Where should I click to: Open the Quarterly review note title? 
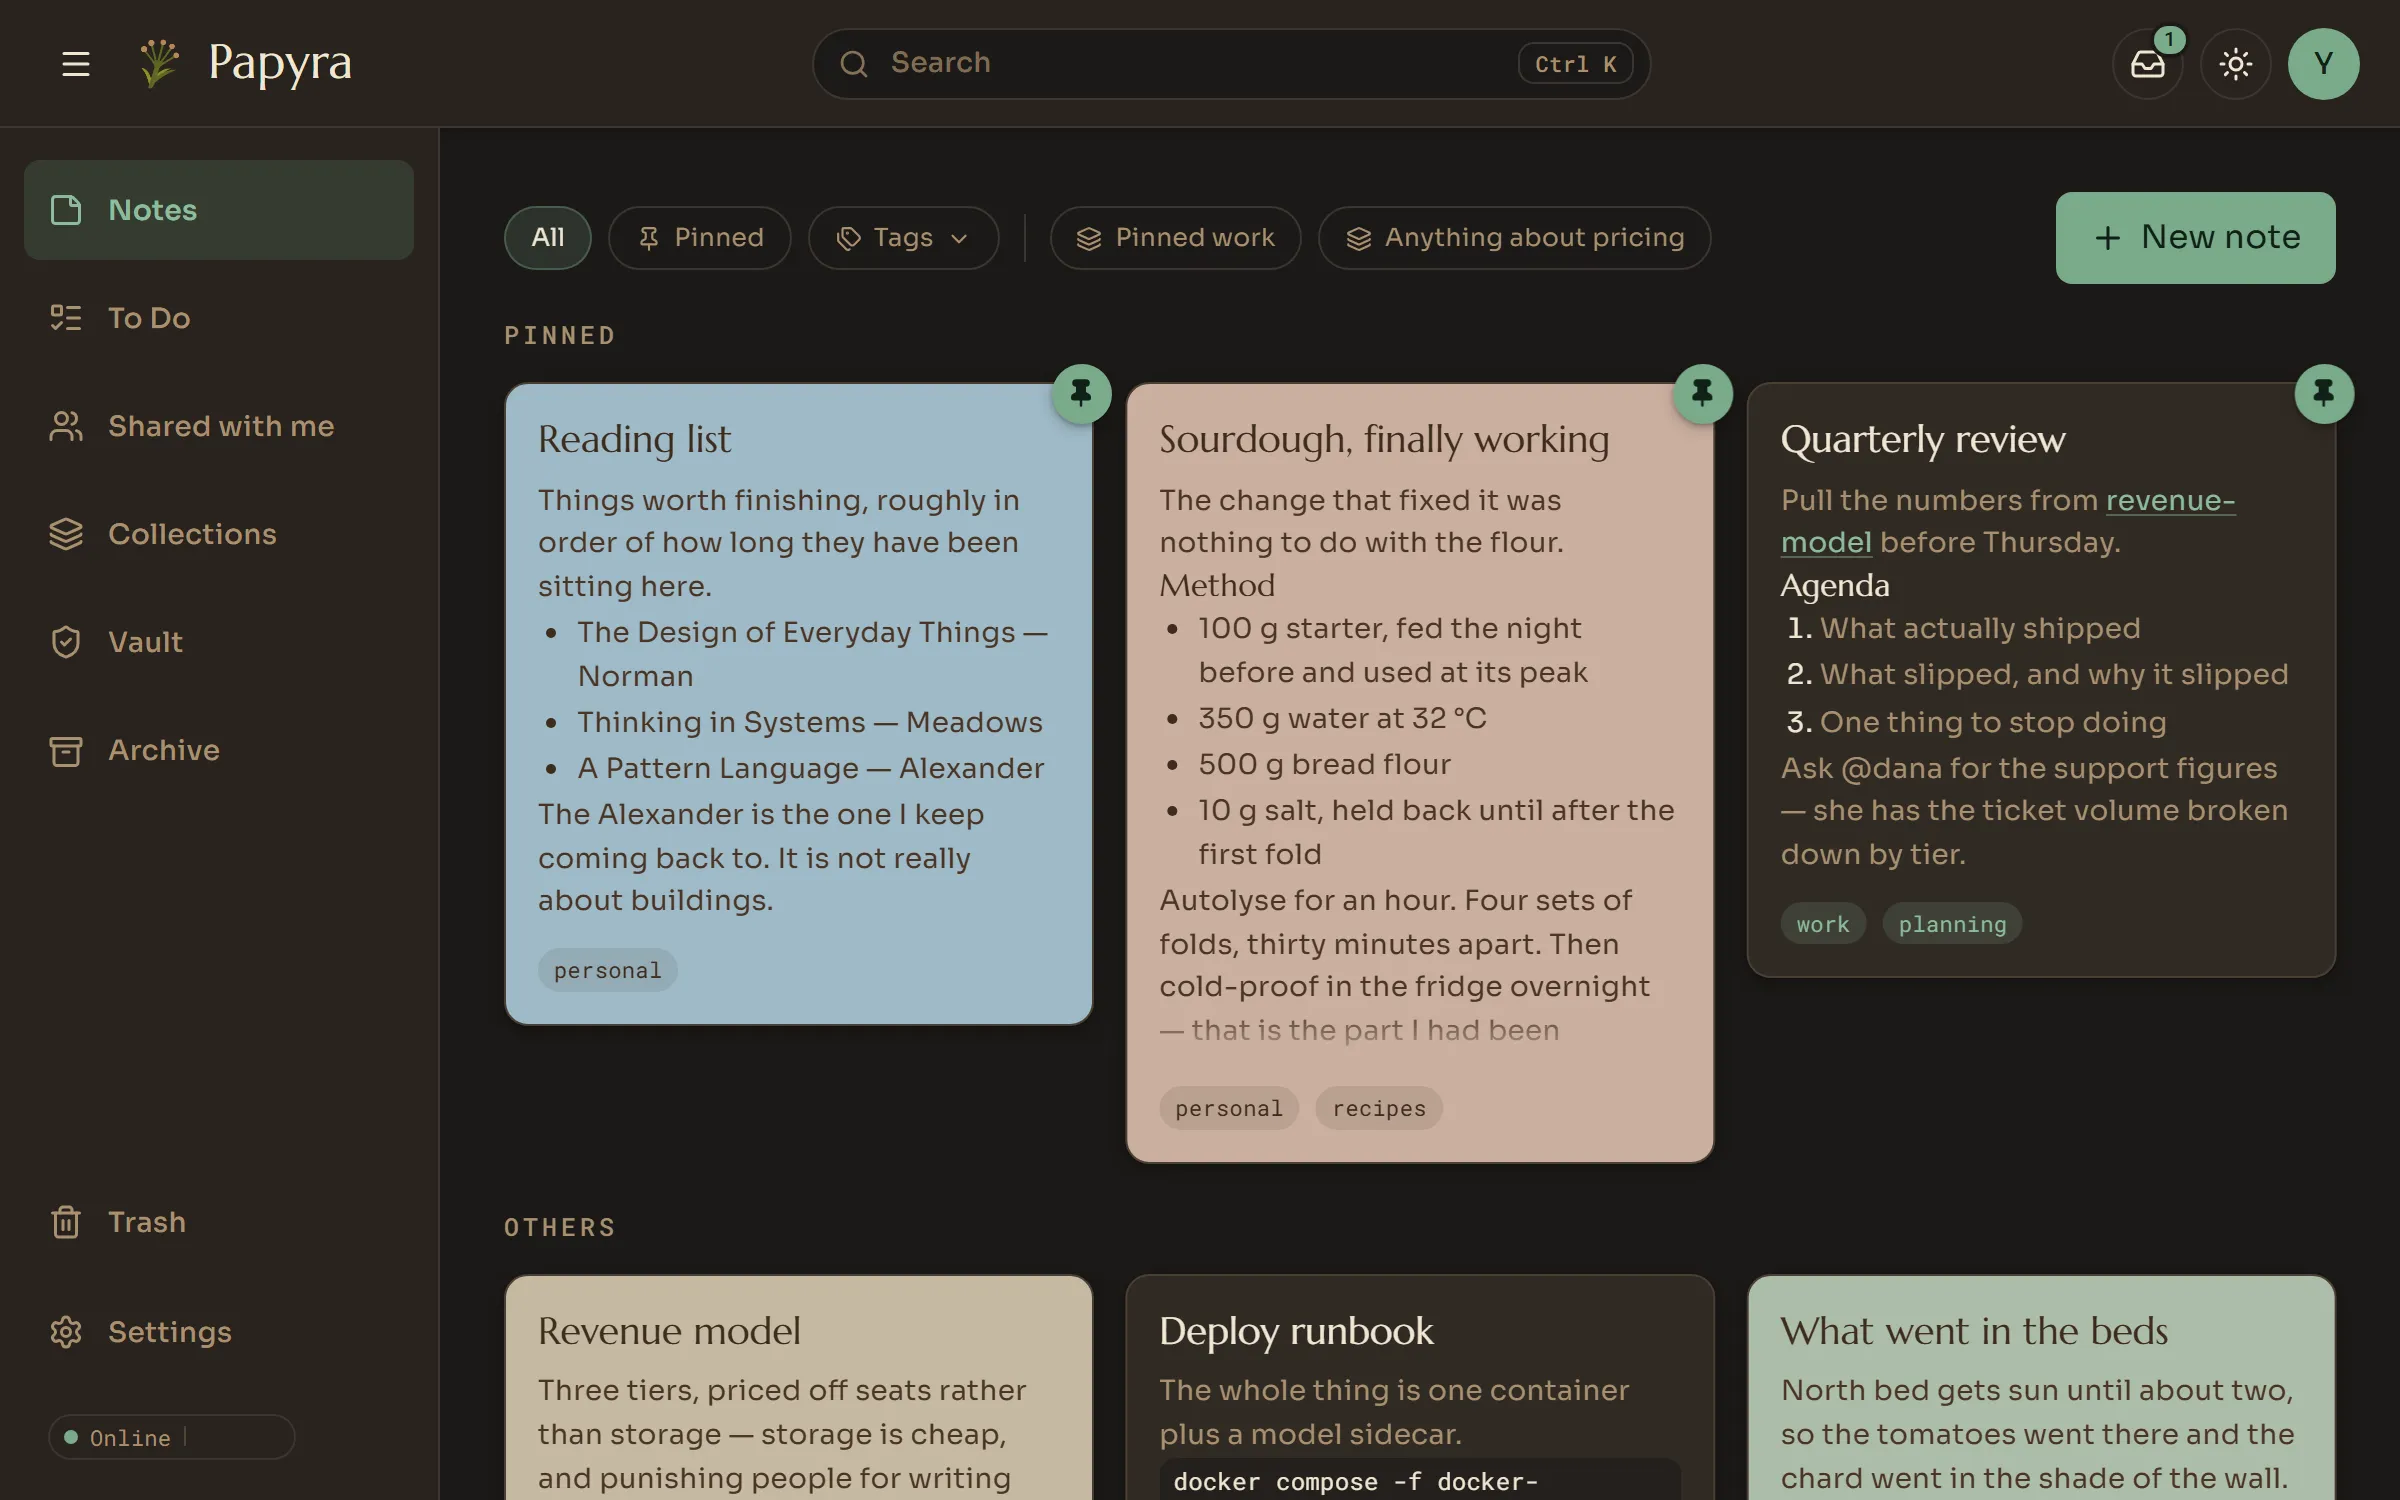pyautogui.click(x=1922, y=439)
